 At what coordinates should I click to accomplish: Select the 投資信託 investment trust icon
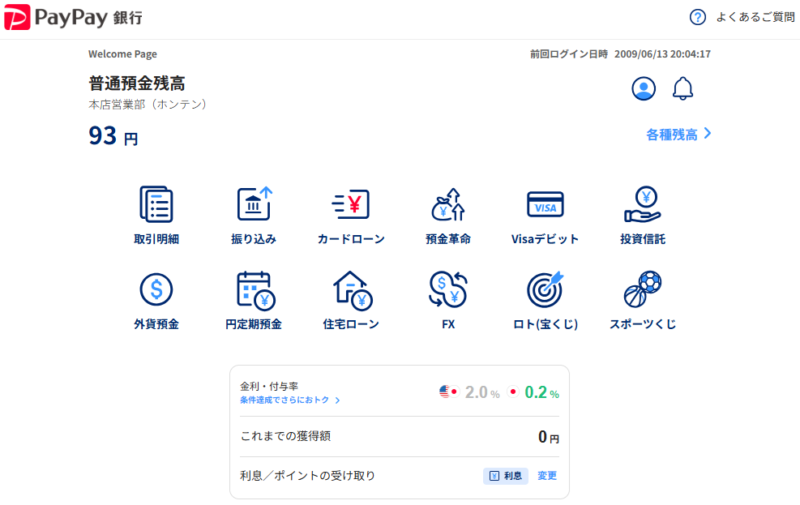click(642, 205)
